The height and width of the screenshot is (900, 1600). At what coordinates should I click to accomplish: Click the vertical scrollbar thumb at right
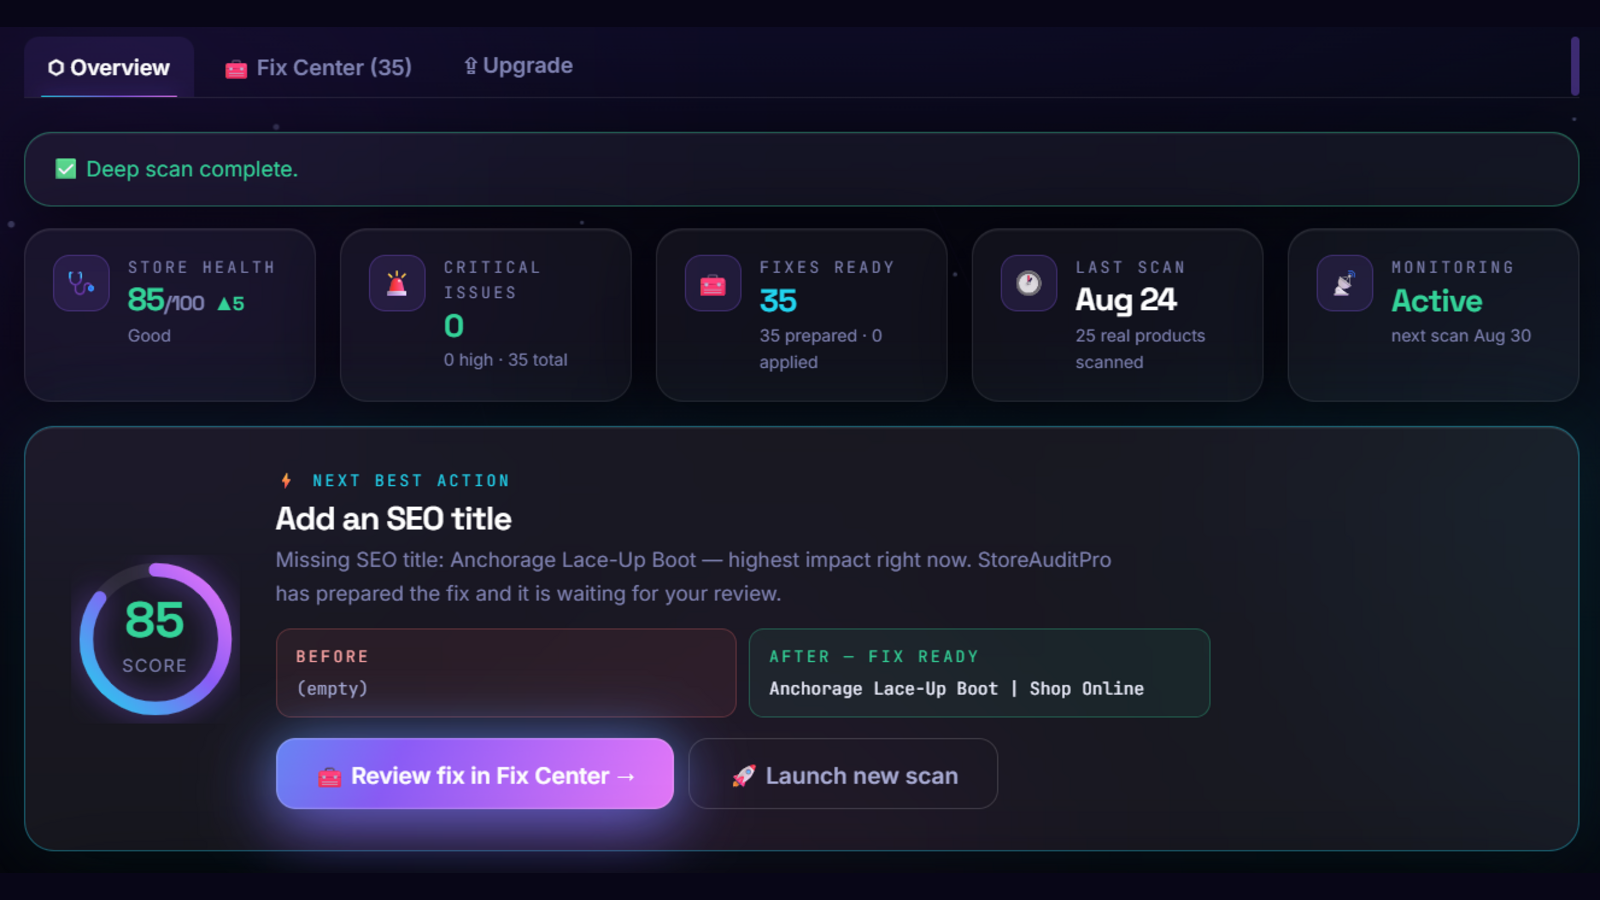pos(1575,66)
